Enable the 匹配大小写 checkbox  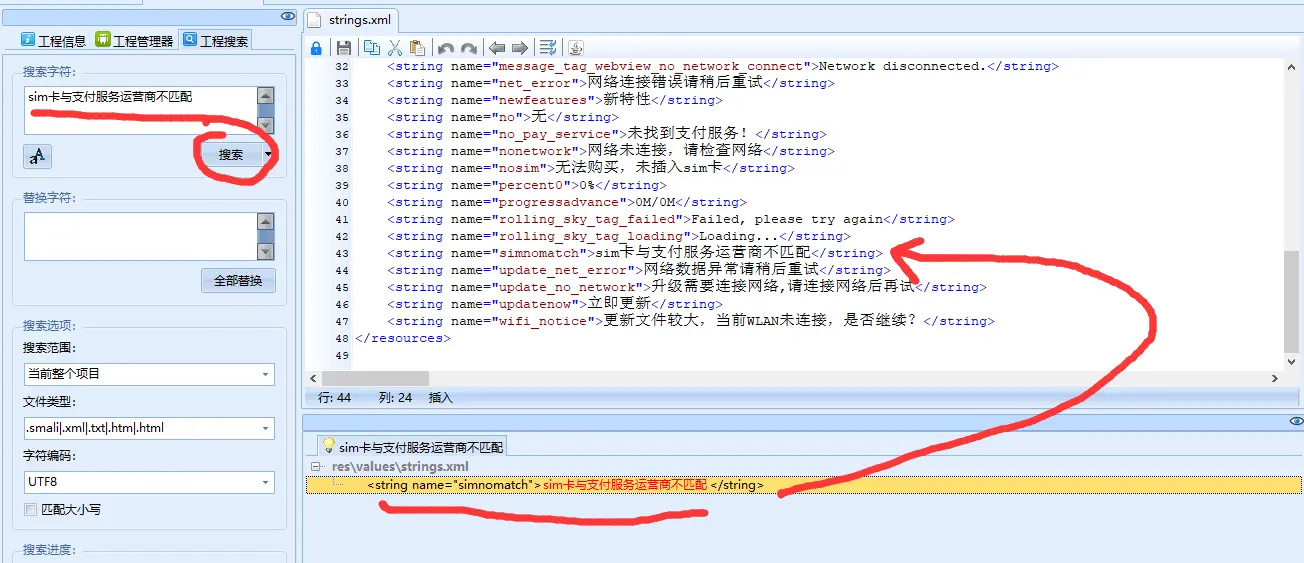coord(31,510)
